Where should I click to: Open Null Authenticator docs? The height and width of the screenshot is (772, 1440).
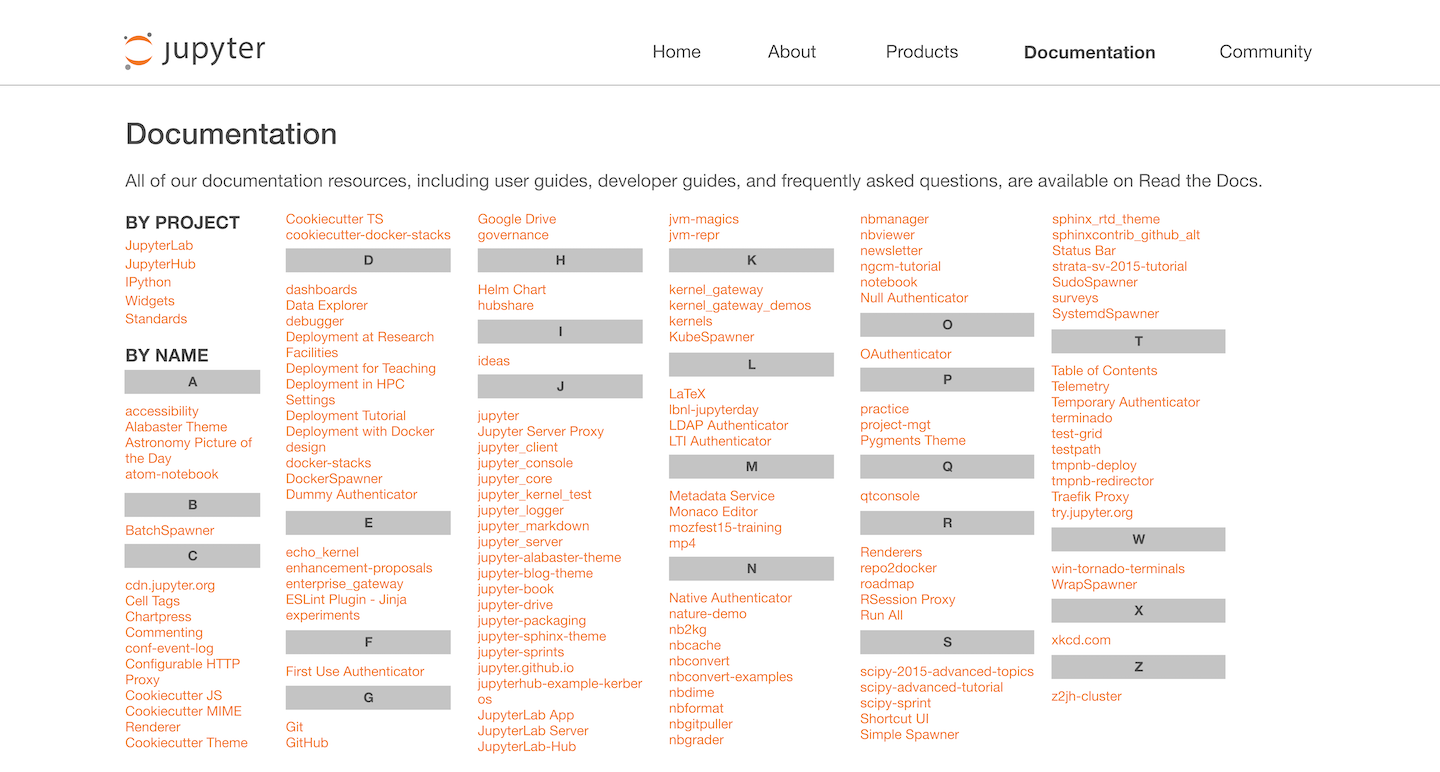(x=914, y=298)
